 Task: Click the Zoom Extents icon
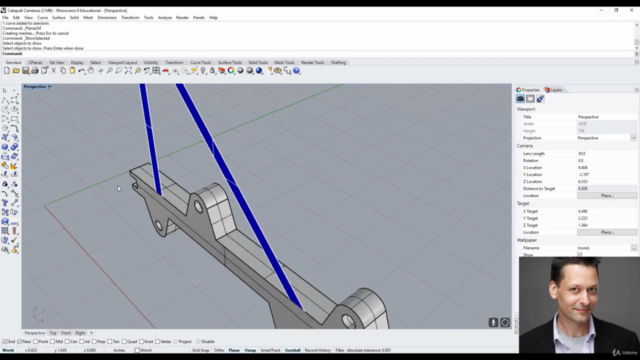point(128,71)
